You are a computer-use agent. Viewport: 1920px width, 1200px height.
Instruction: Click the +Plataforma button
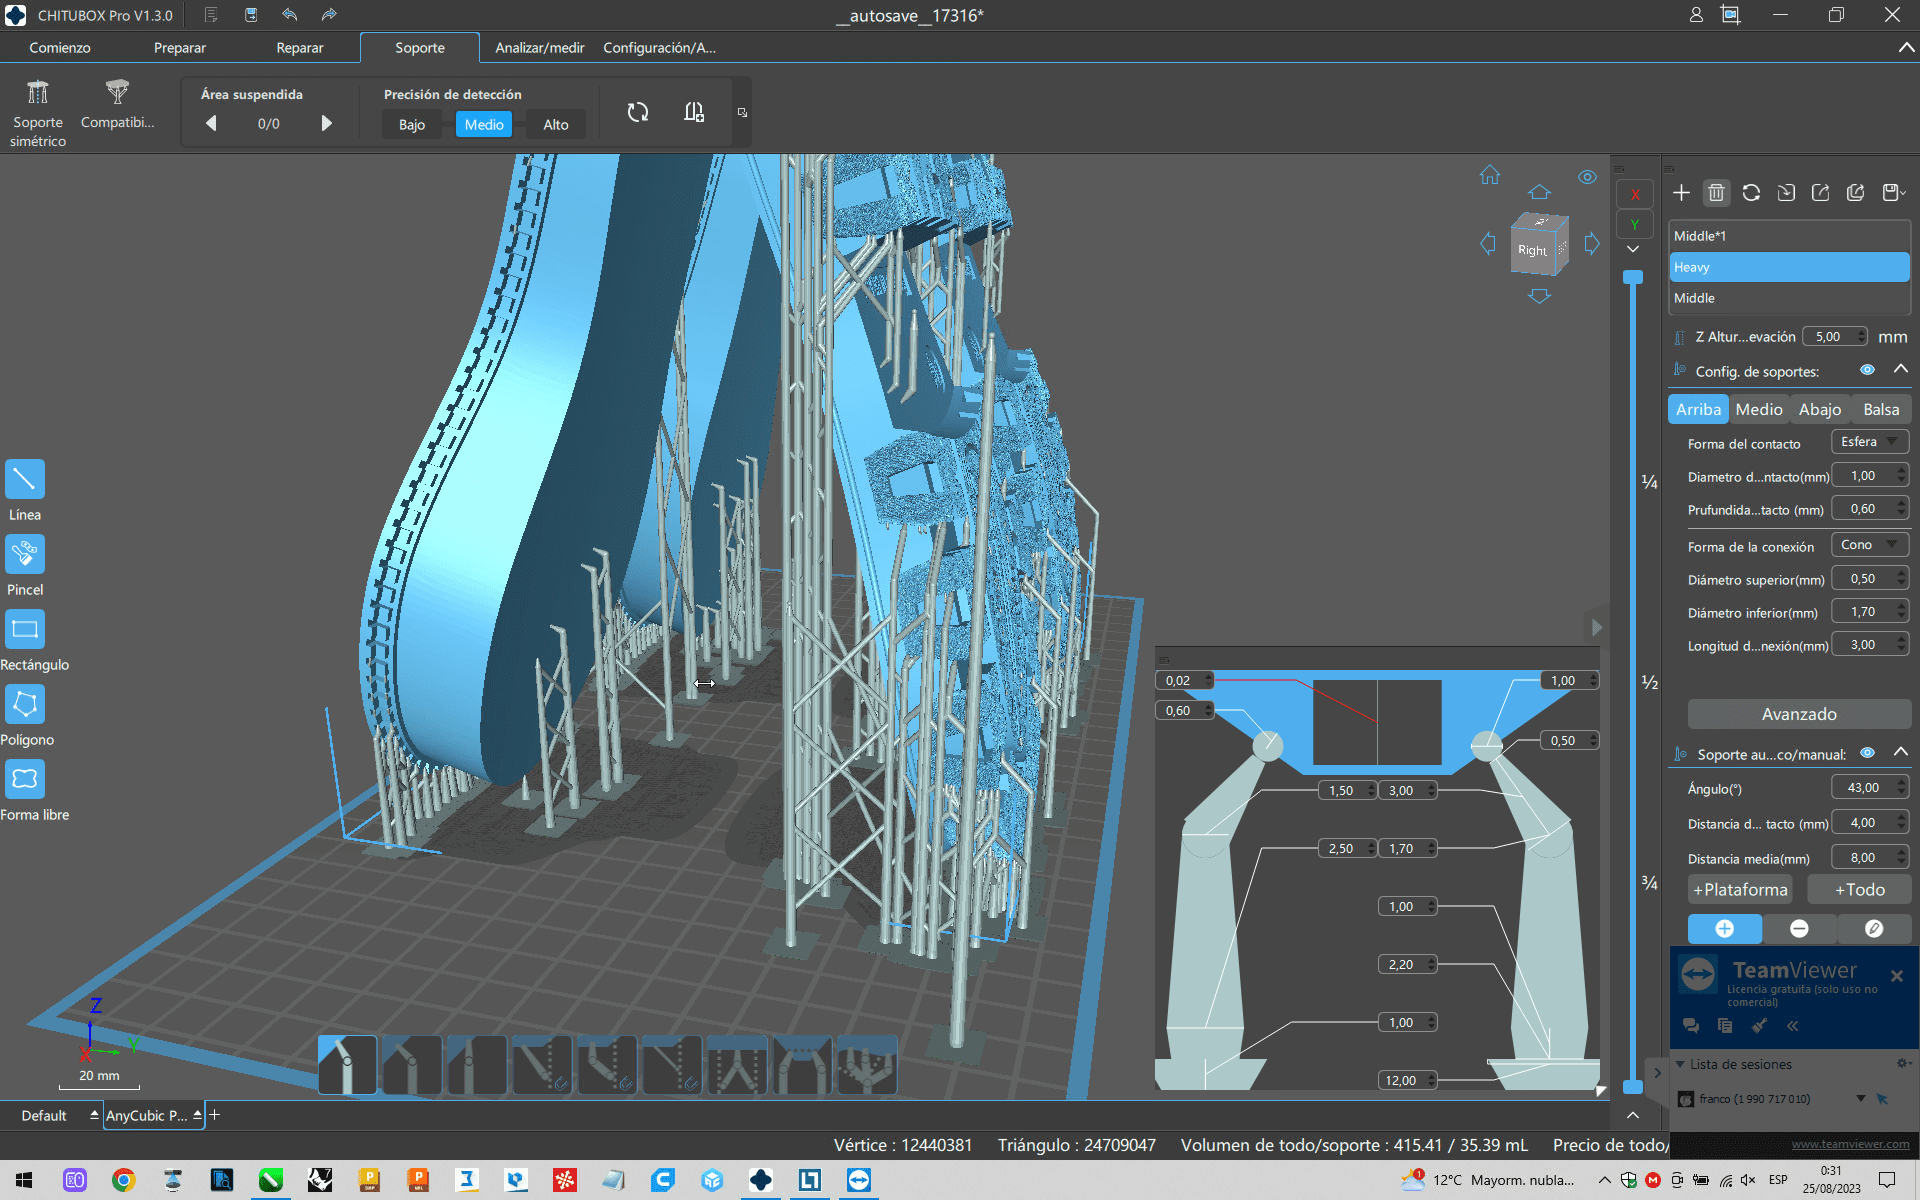coord(1740,889)
